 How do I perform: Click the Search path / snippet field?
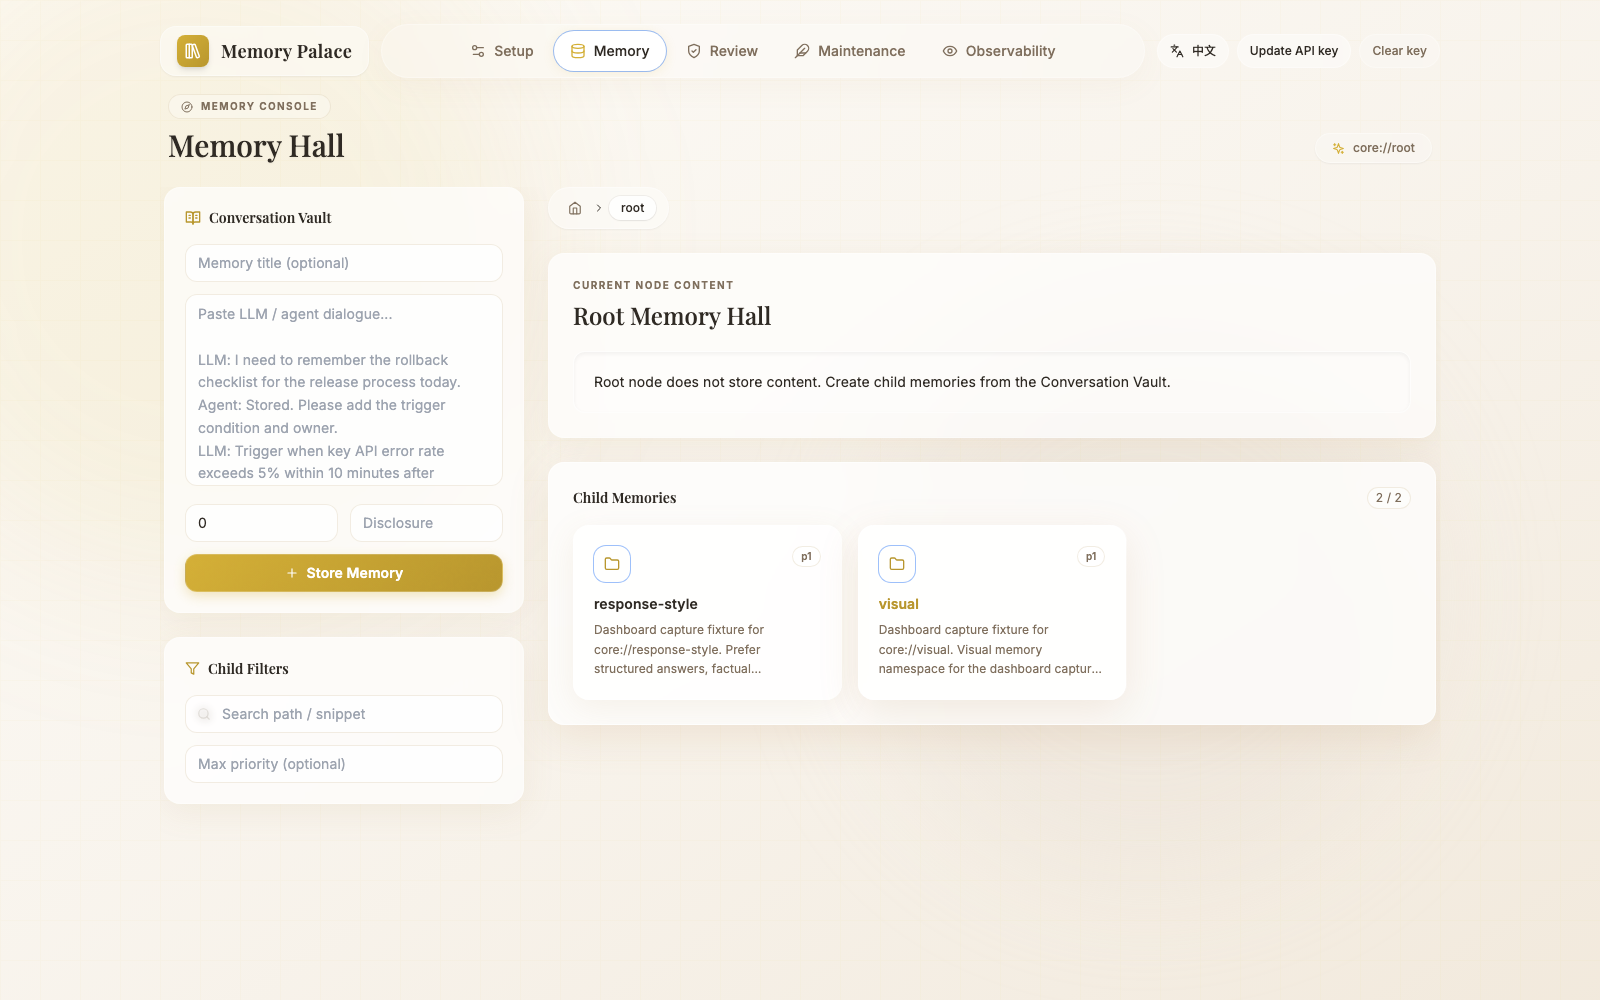(344, 714)
